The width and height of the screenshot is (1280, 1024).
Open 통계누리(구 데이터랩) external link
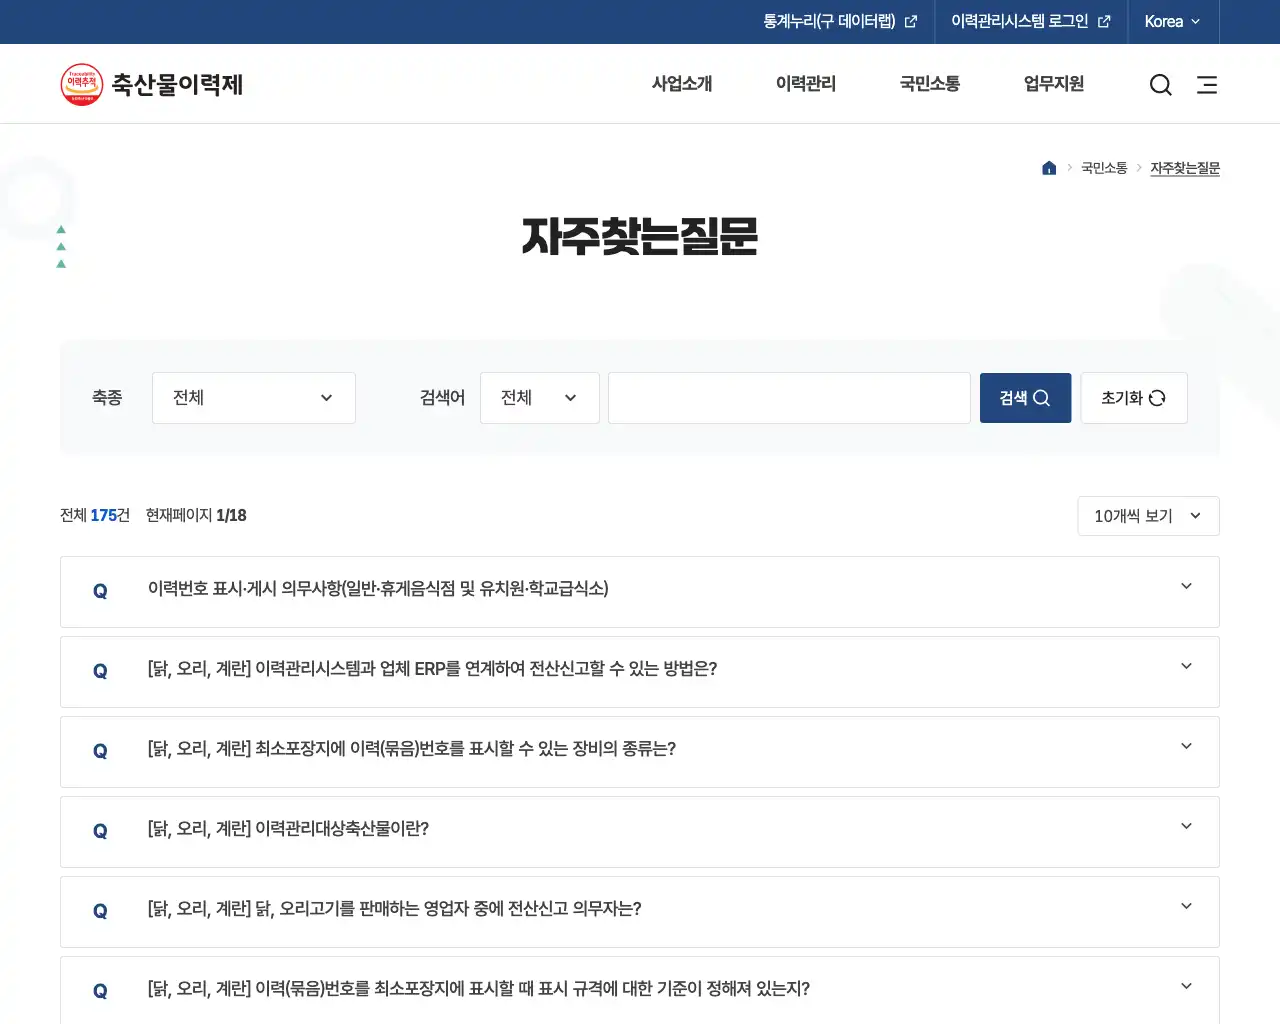pos(840,21)
